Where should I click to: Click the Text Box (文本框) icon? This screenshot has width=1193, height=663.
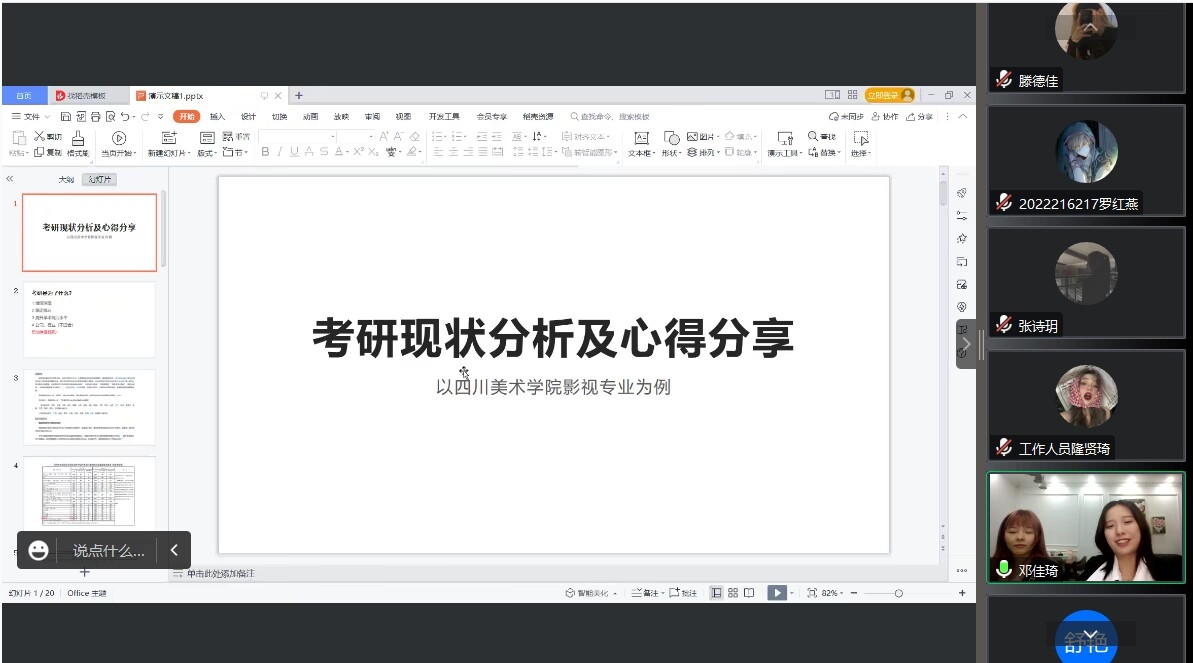click(641, 138)
